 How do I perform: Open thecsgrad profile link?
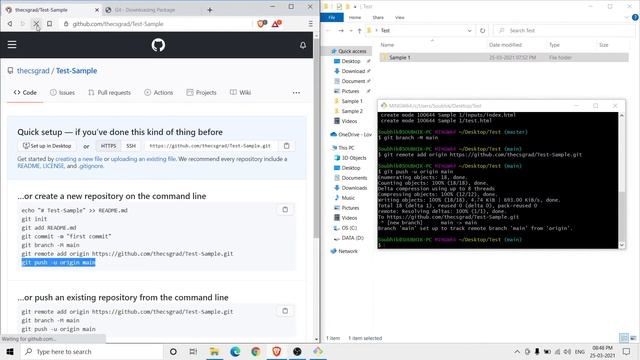coord(33,71)
